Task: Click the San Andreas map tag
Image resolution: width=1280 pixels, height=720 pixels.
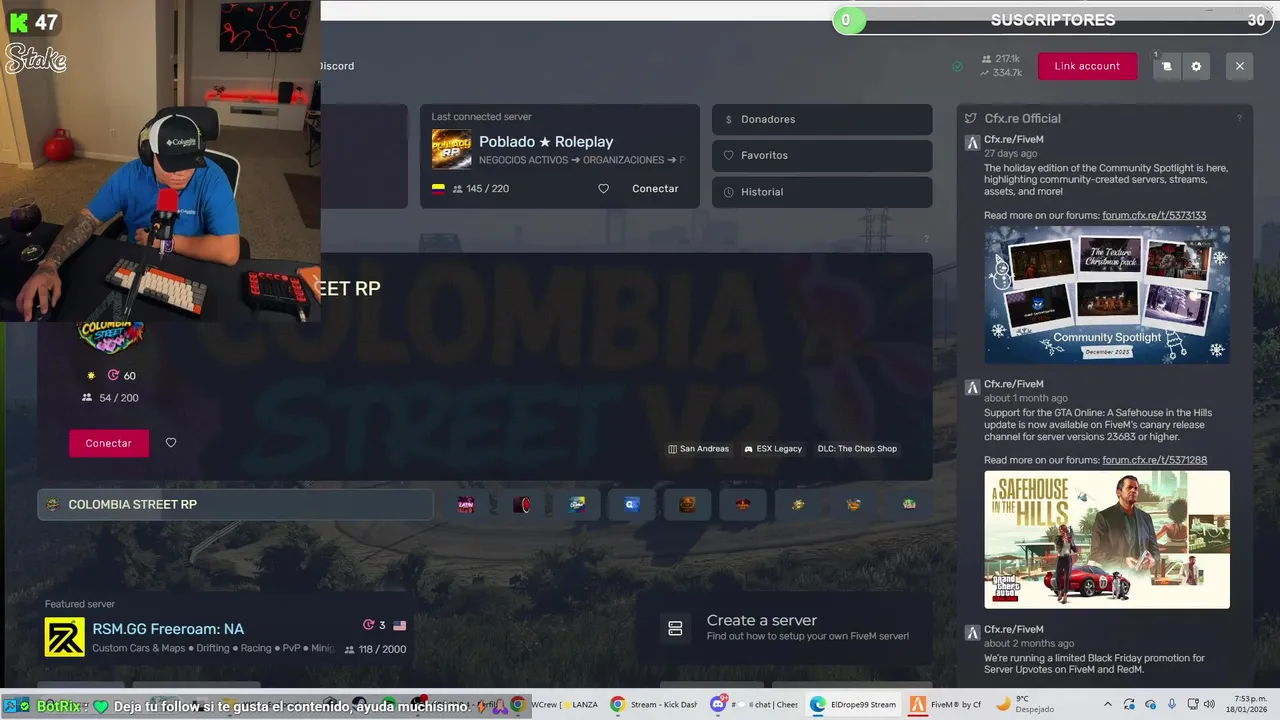Action: 698,449
